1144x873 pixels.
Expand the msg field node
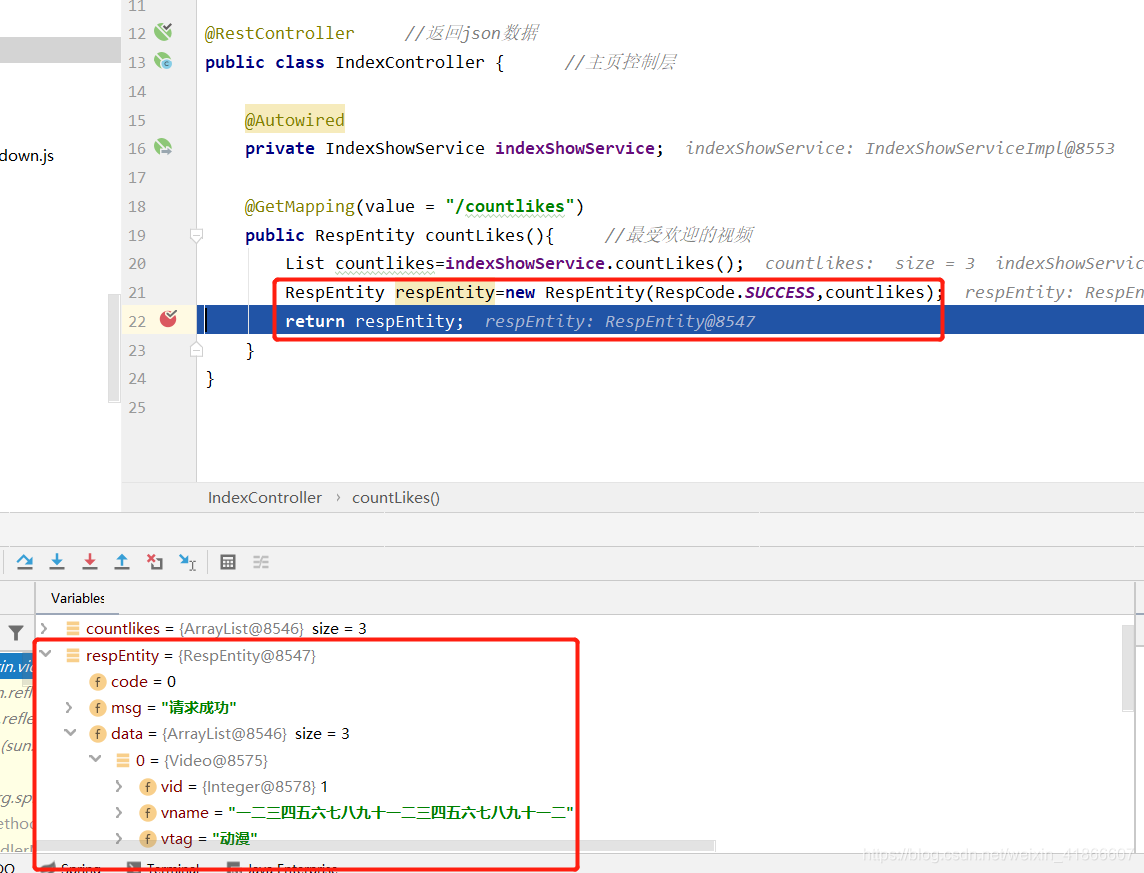(x=69, y=707)
